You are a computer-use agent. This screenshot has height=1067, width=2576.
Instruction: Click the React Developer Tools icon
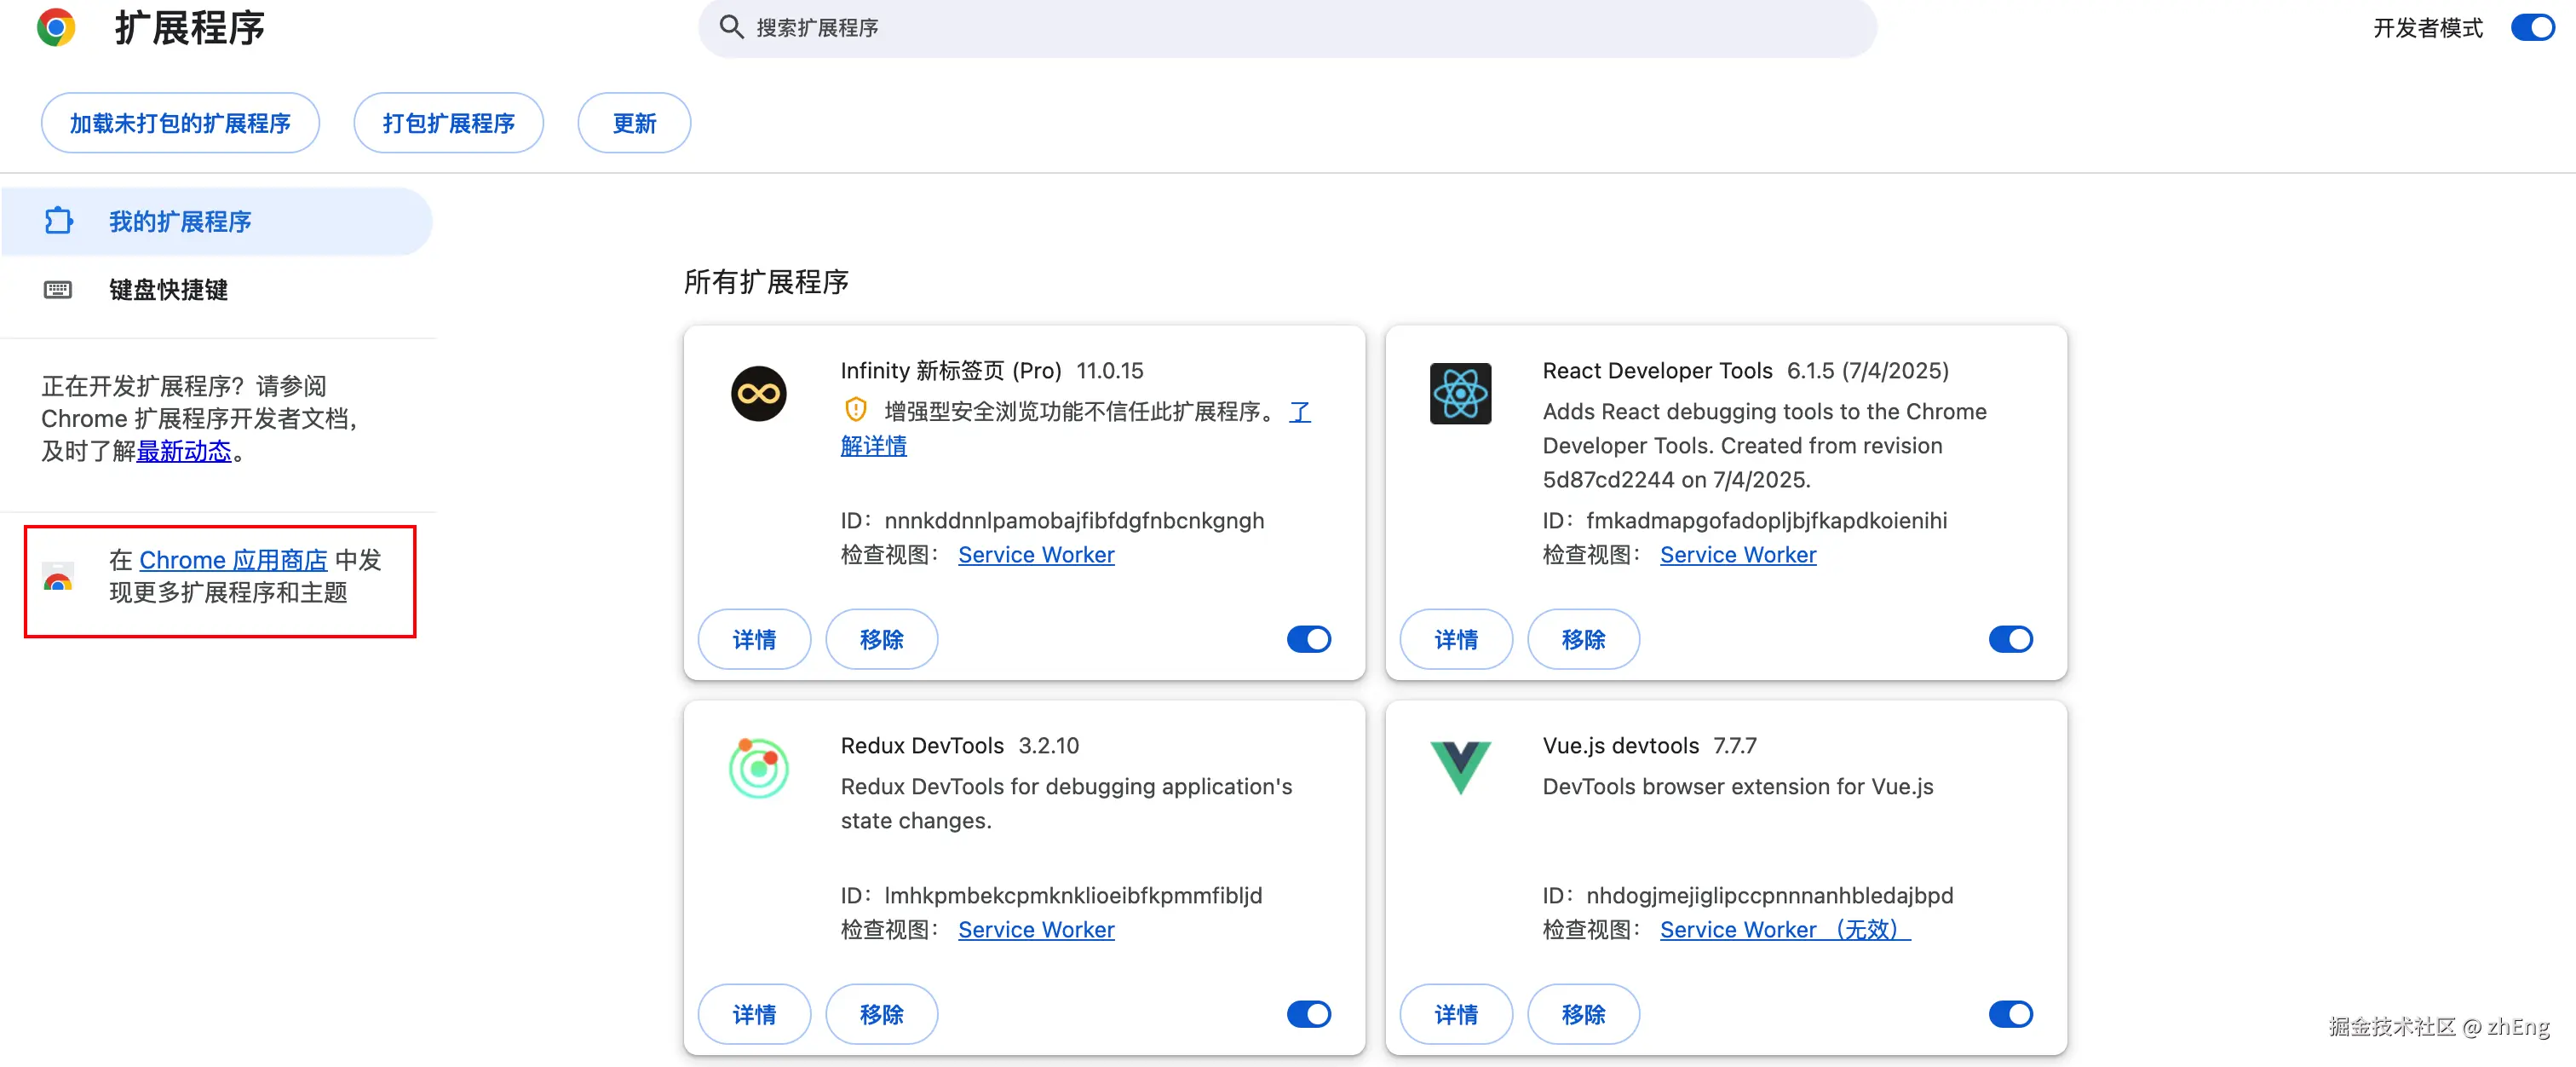tap(1459, 394)
